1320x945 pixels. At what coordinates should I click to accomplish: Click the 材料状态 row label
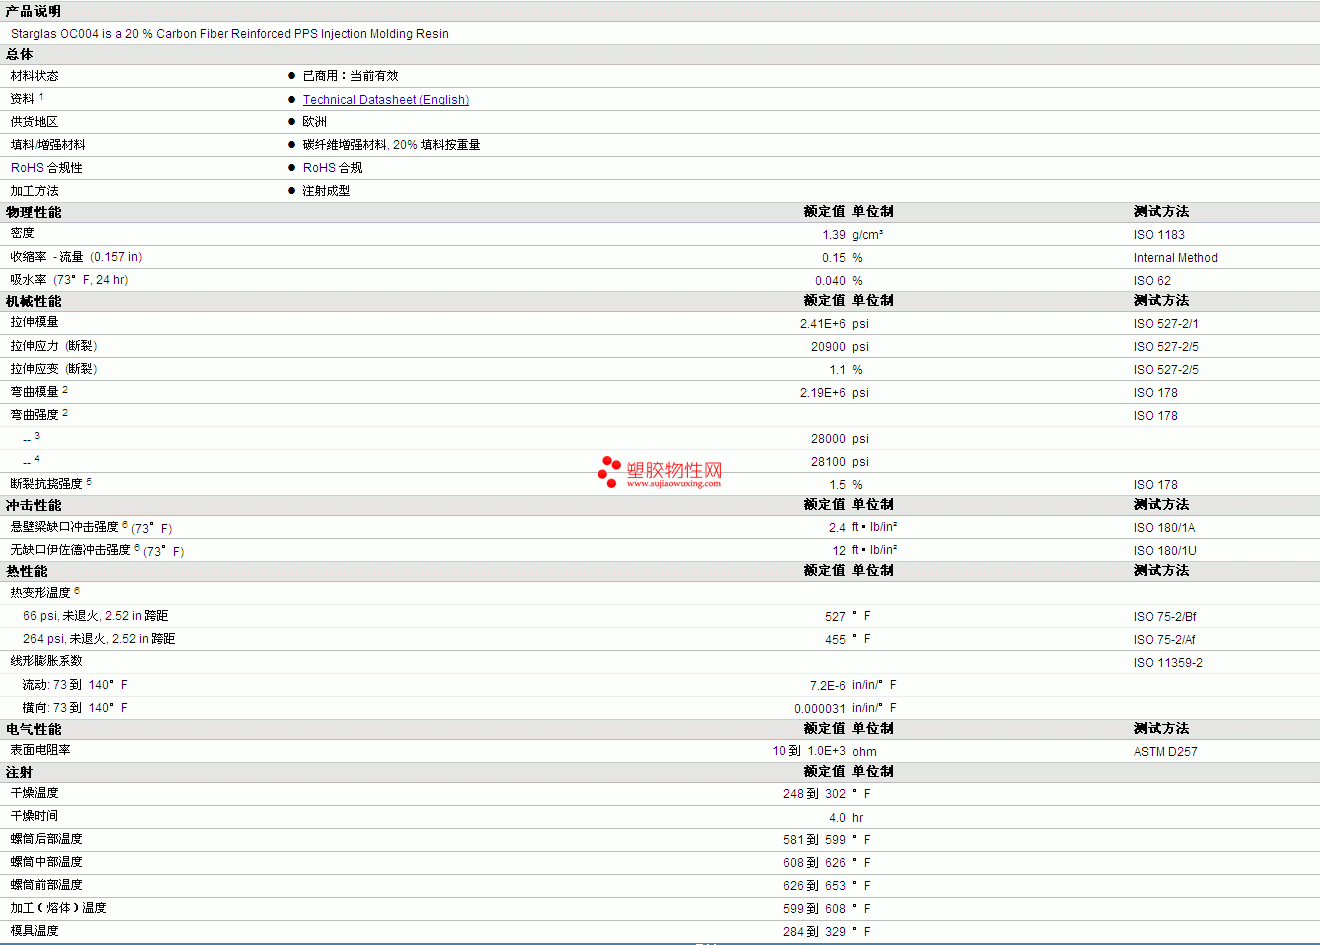pyautogui.click(x=35, y=76)
